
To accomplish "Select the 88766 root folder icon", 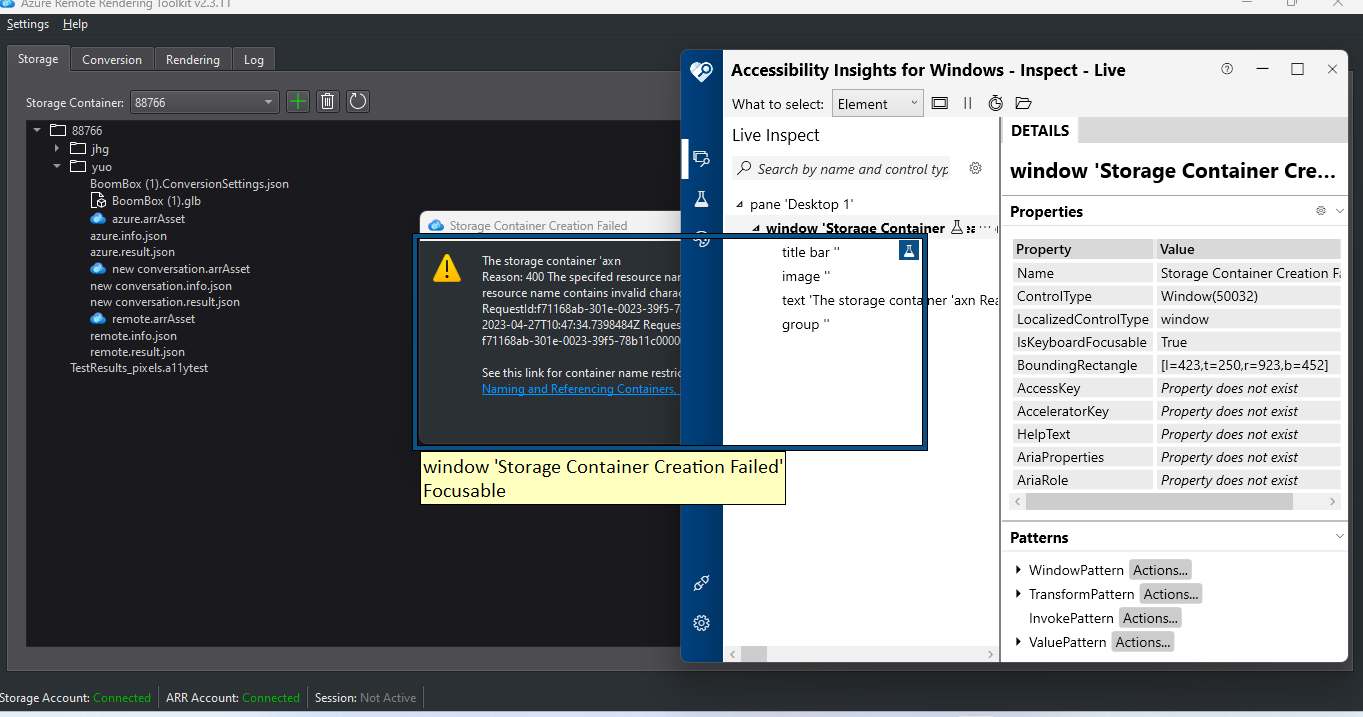I will [57, 130].
